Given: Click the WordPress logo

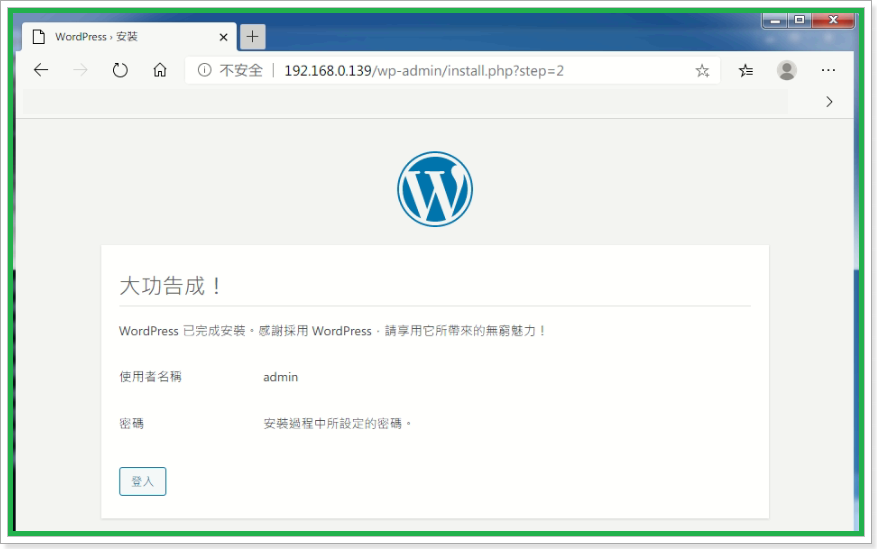Looking at the screenshot, I should click(435, 189).
